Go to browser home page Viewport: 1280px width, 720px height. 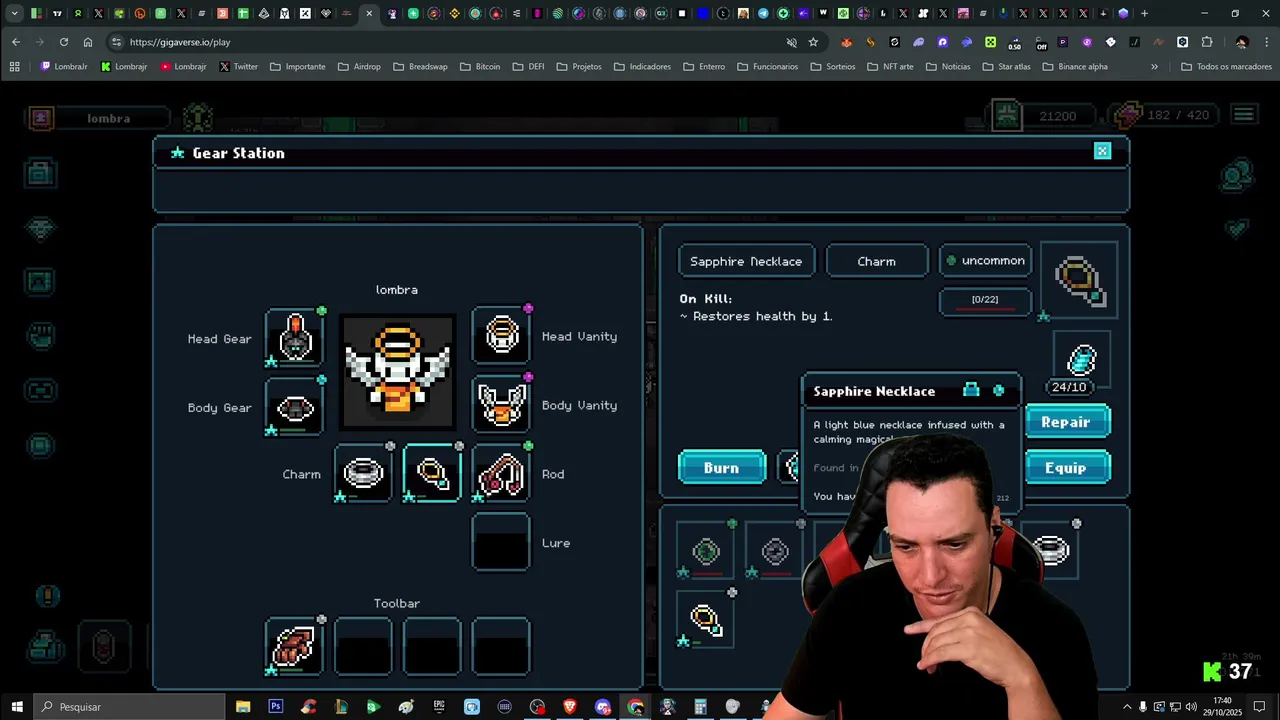click(88, 42)
